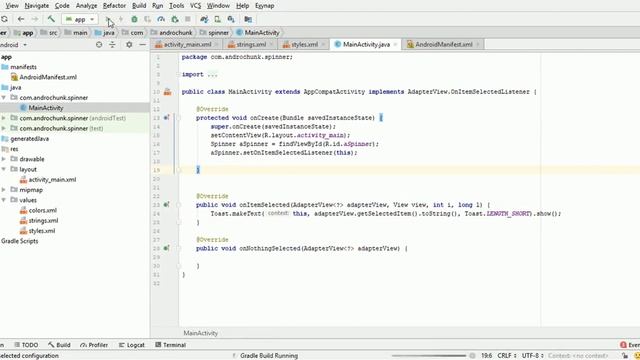
Task: Click Run with Coverage icon
Action: tap(147, 19)
